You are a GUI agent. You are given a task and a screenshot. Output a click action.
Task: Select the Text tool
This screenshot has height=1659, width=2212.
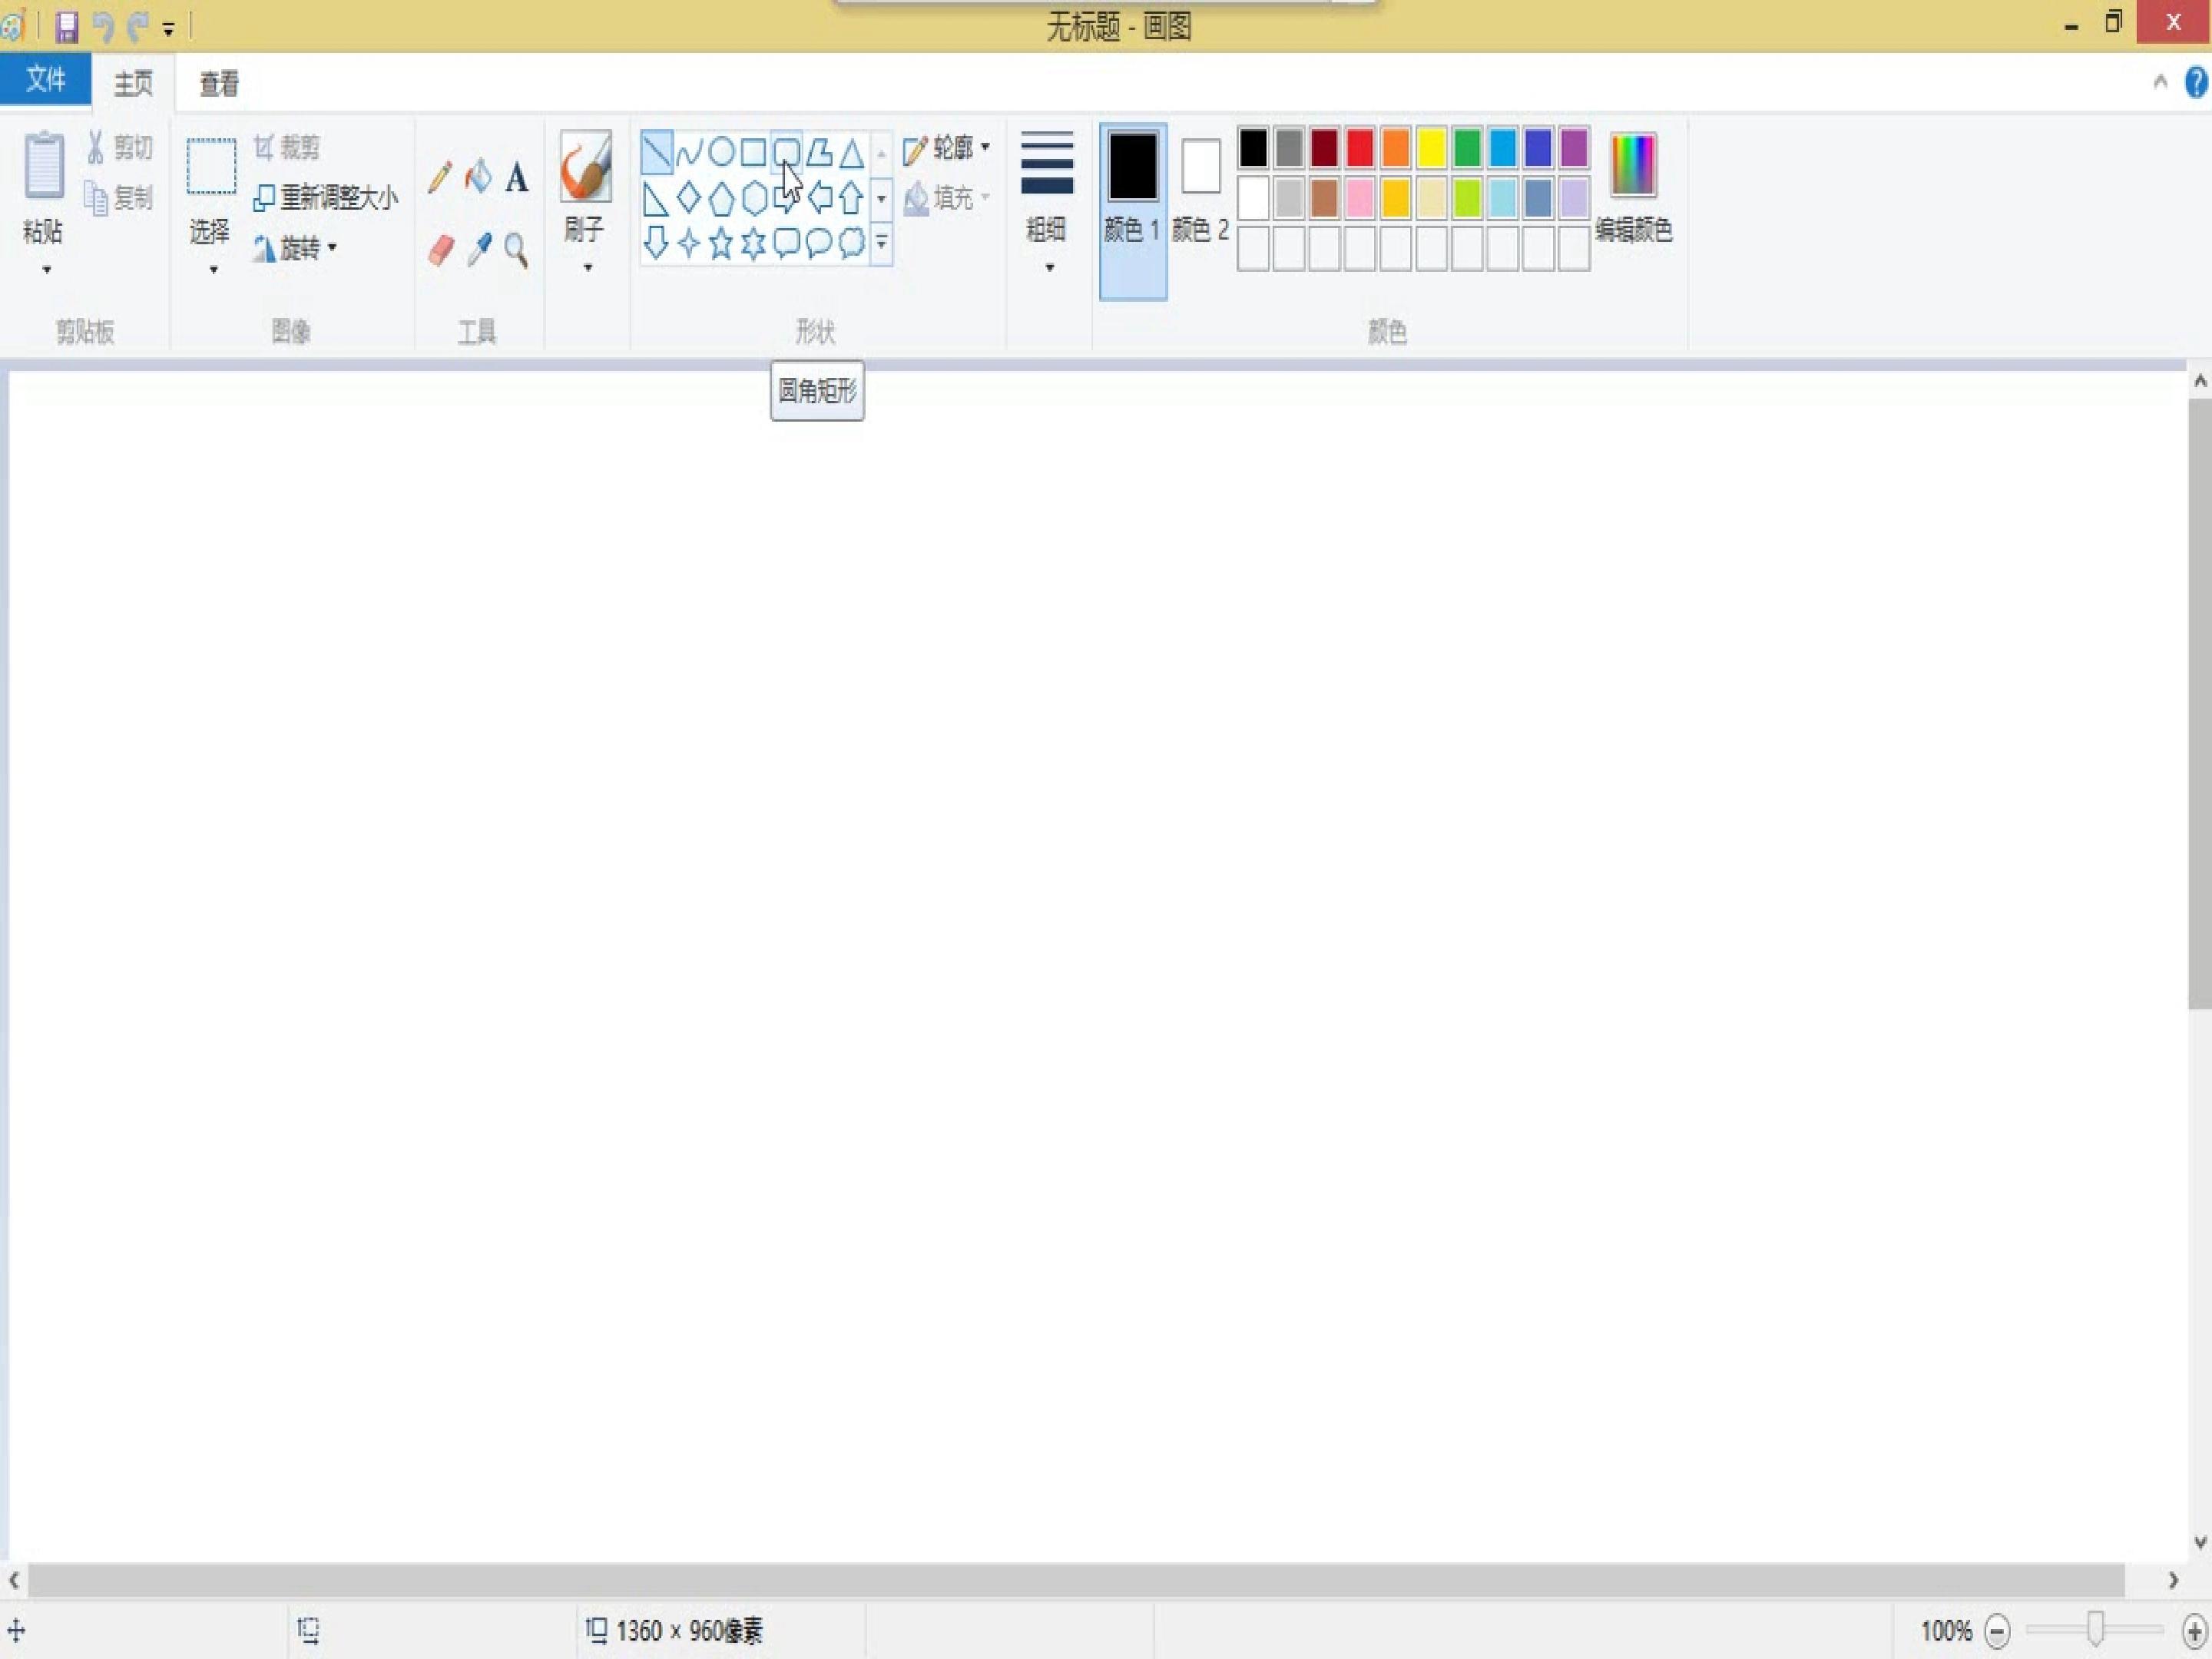516,178
